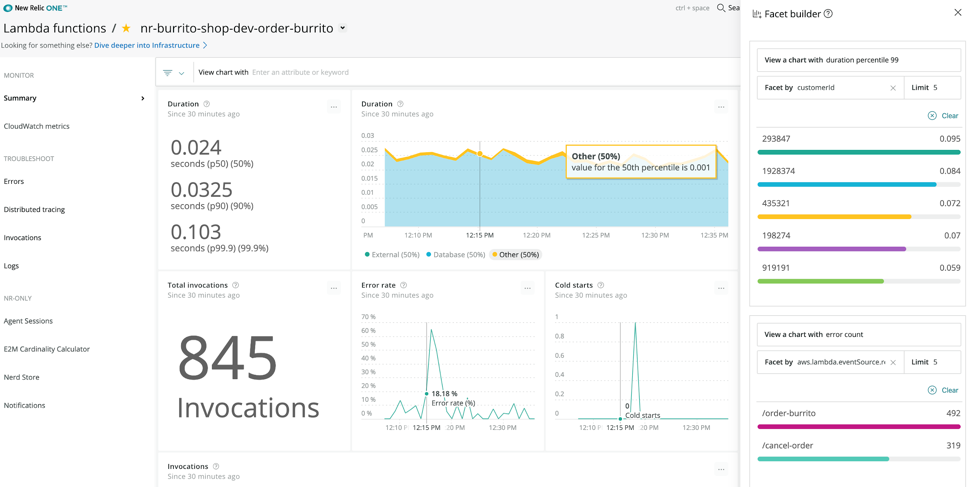Clear the duration percentile facet
The image size is (974, 487).
click(x=944, y=116)
